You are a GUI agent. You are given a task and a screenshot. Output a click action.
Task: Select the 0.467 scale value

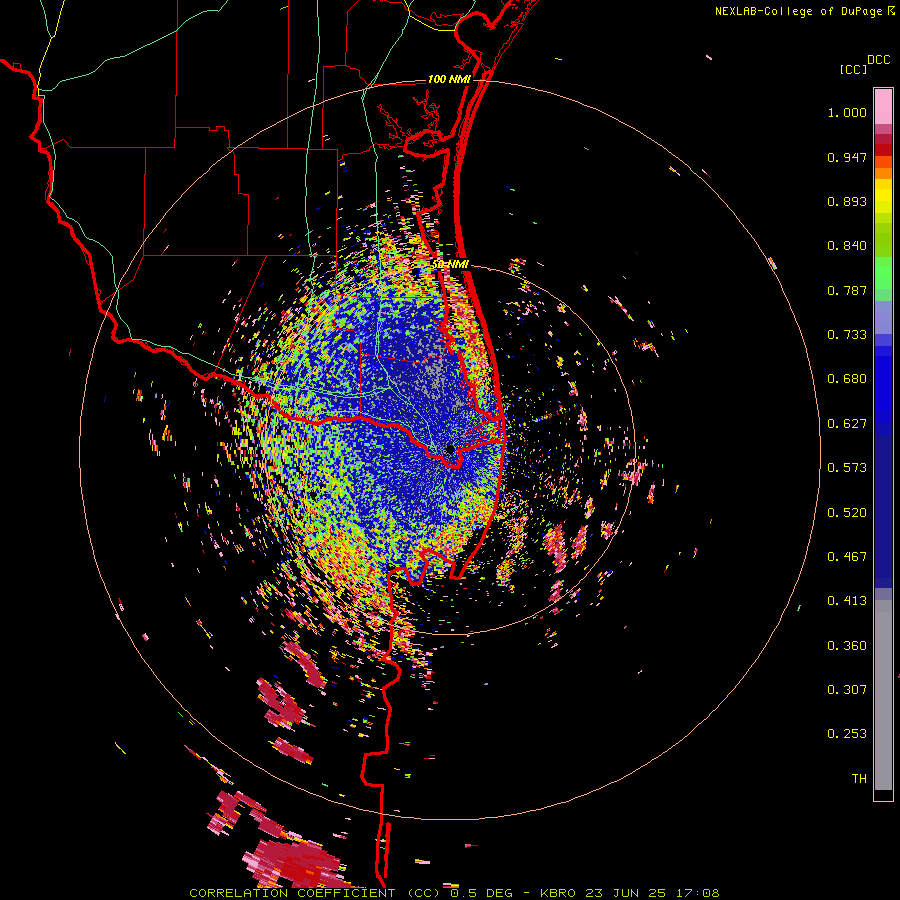tap(847, 557)
